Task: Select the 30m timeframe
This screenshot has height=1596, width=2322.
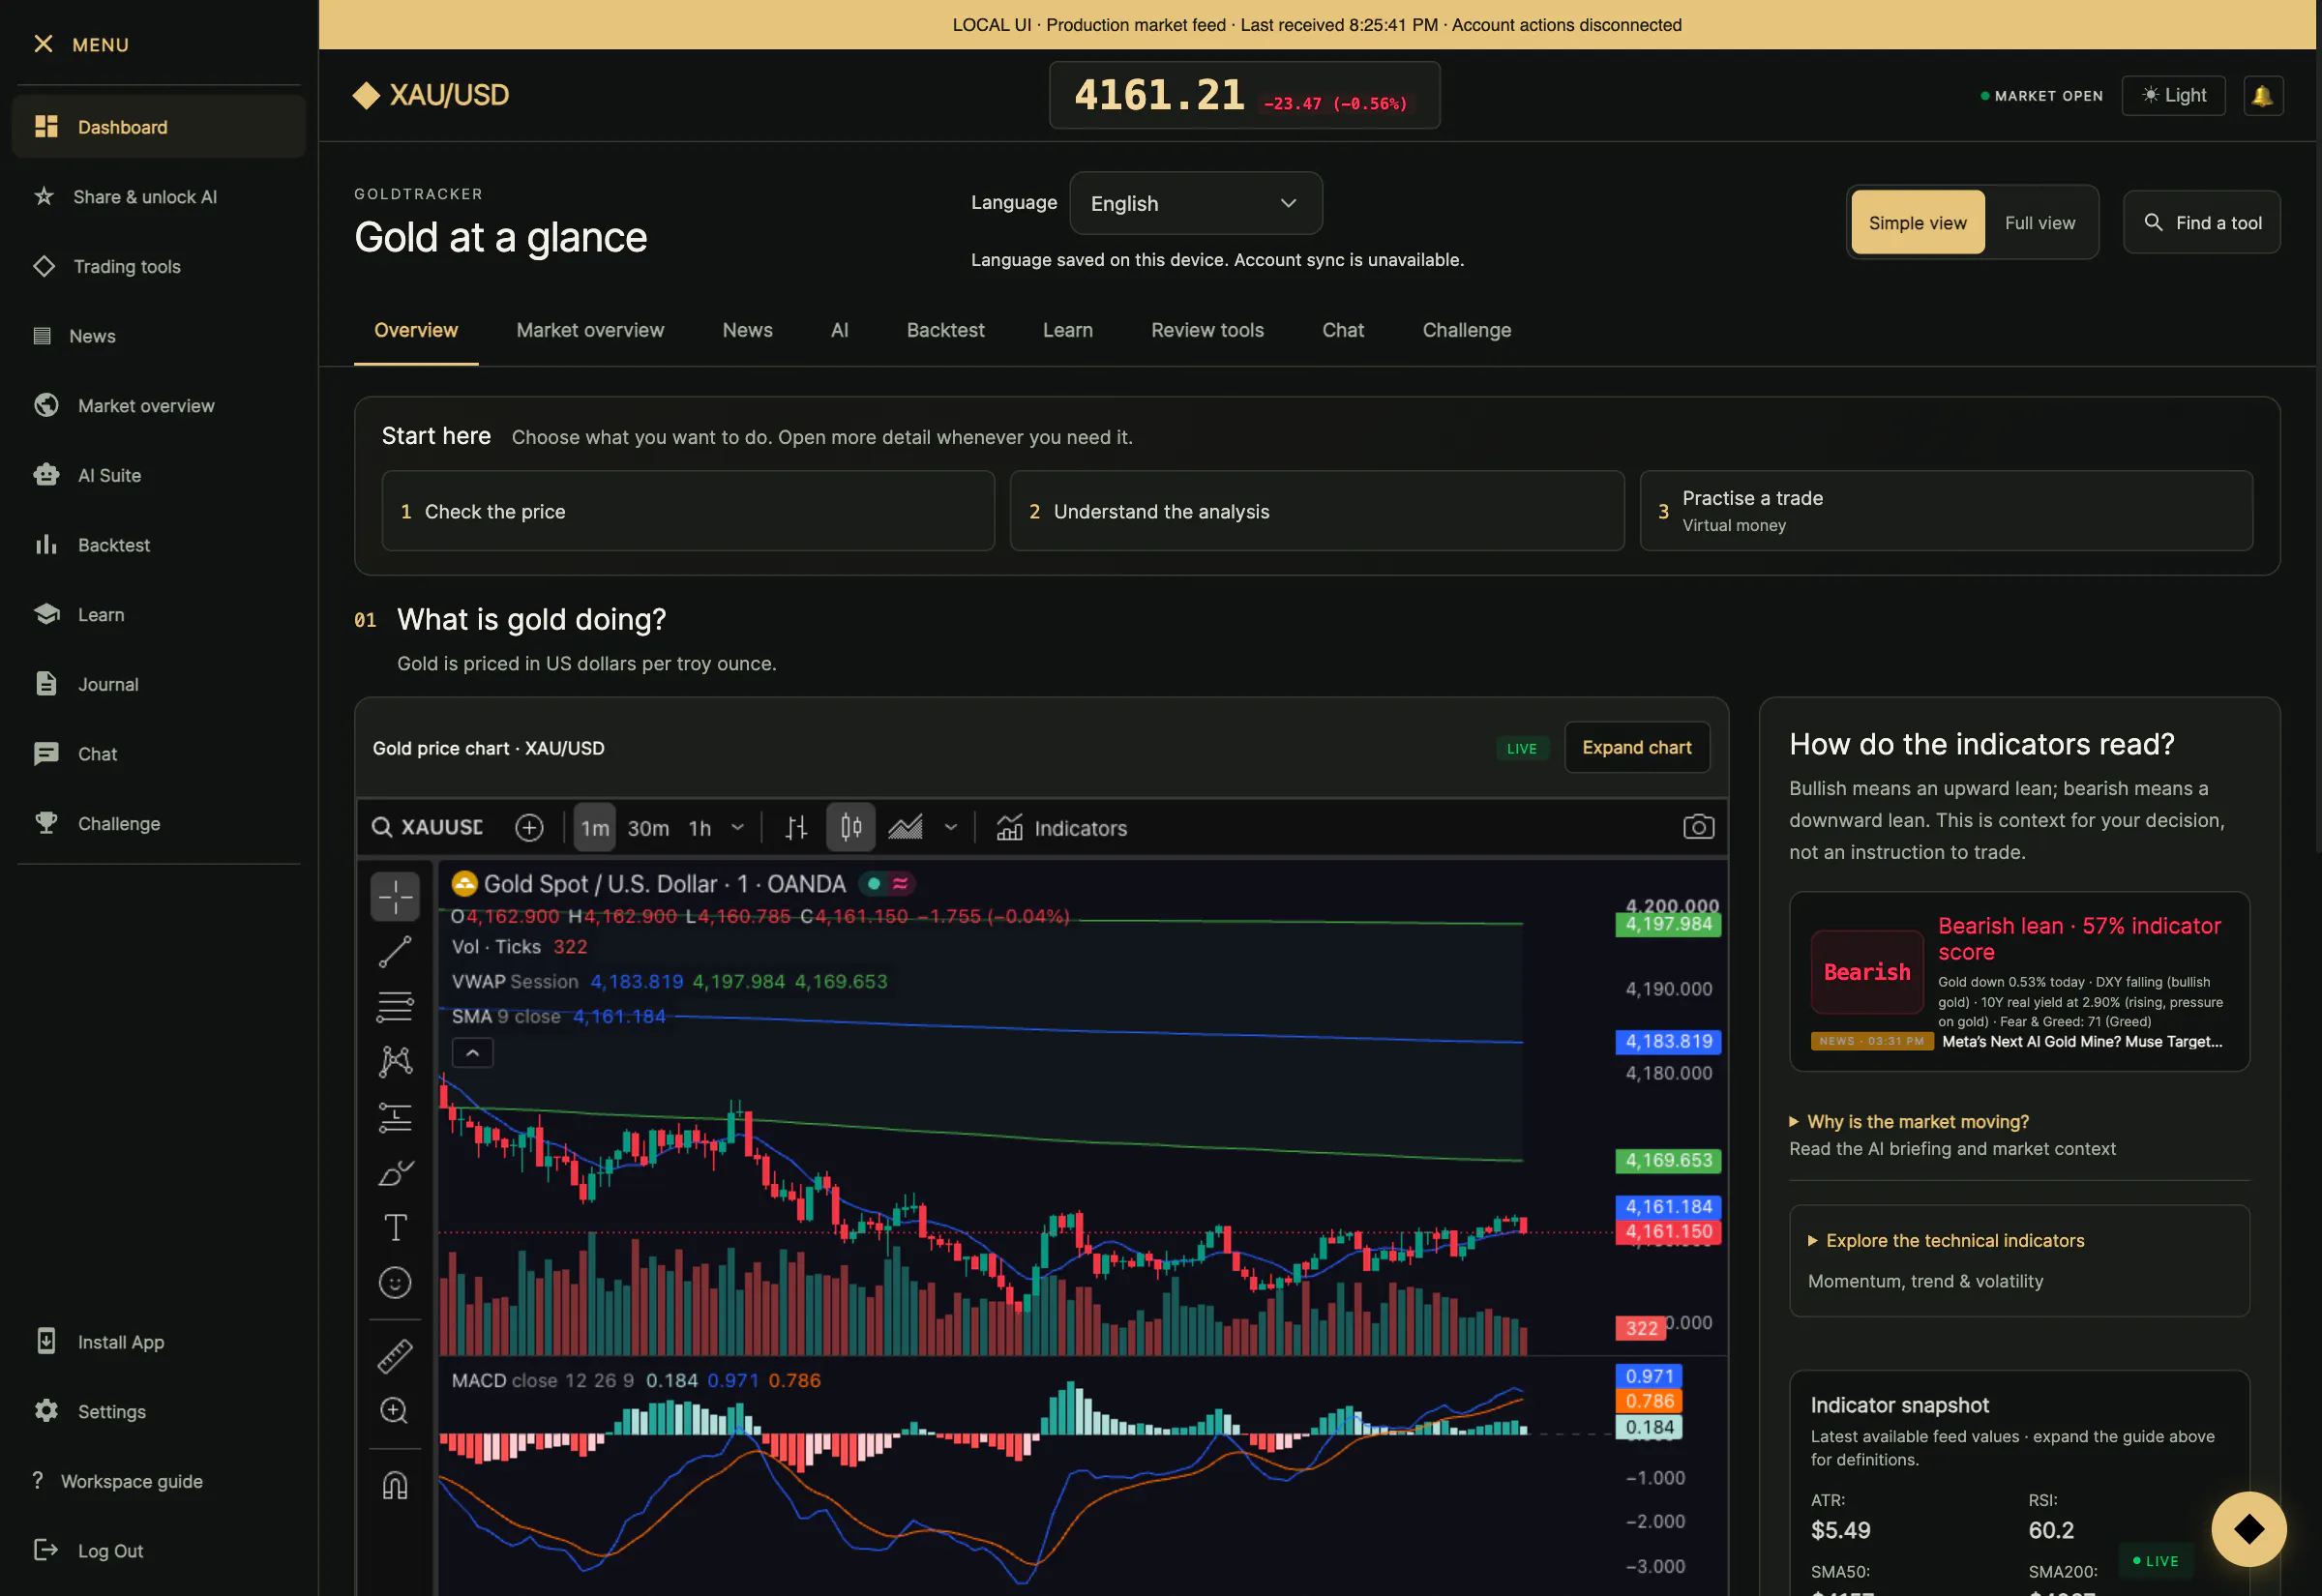Action: (648, 828)
